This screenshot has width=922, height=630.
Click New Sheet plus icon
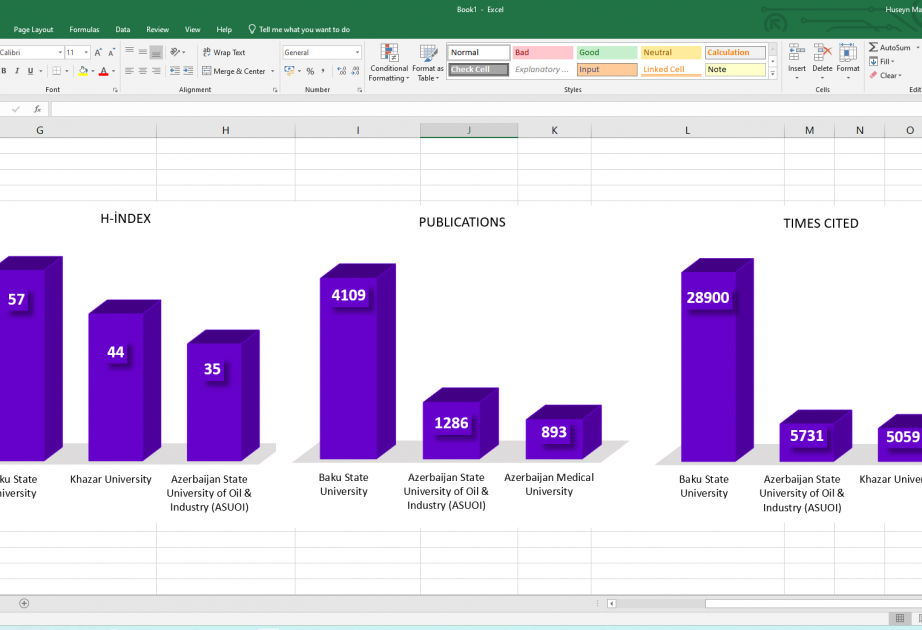click(24, 603)
